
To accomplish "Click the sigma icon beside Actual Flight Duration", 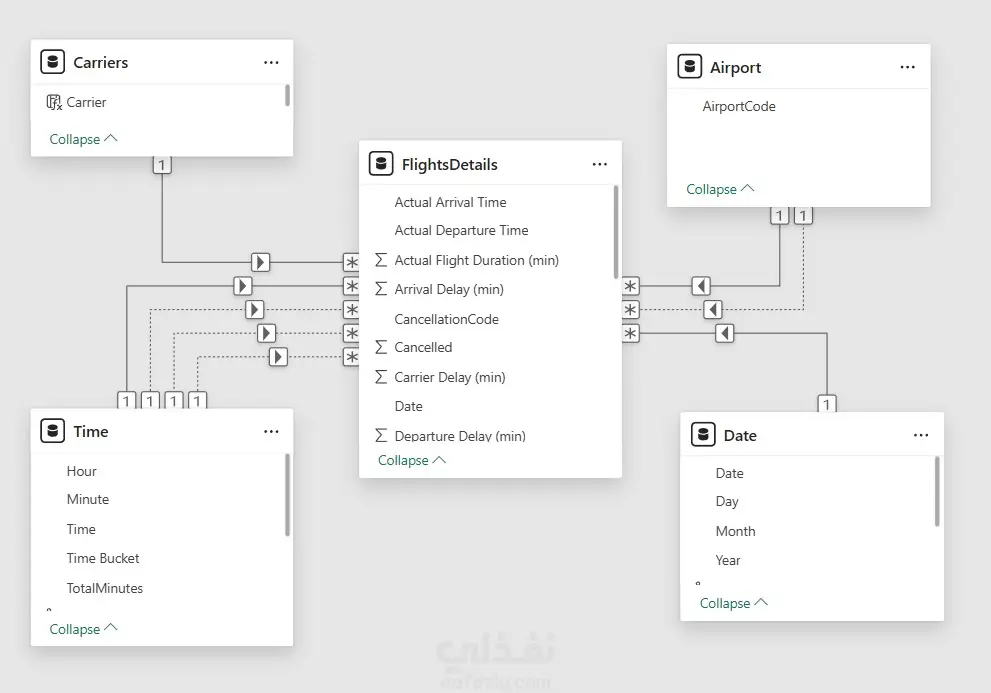I will coord(381,260).
